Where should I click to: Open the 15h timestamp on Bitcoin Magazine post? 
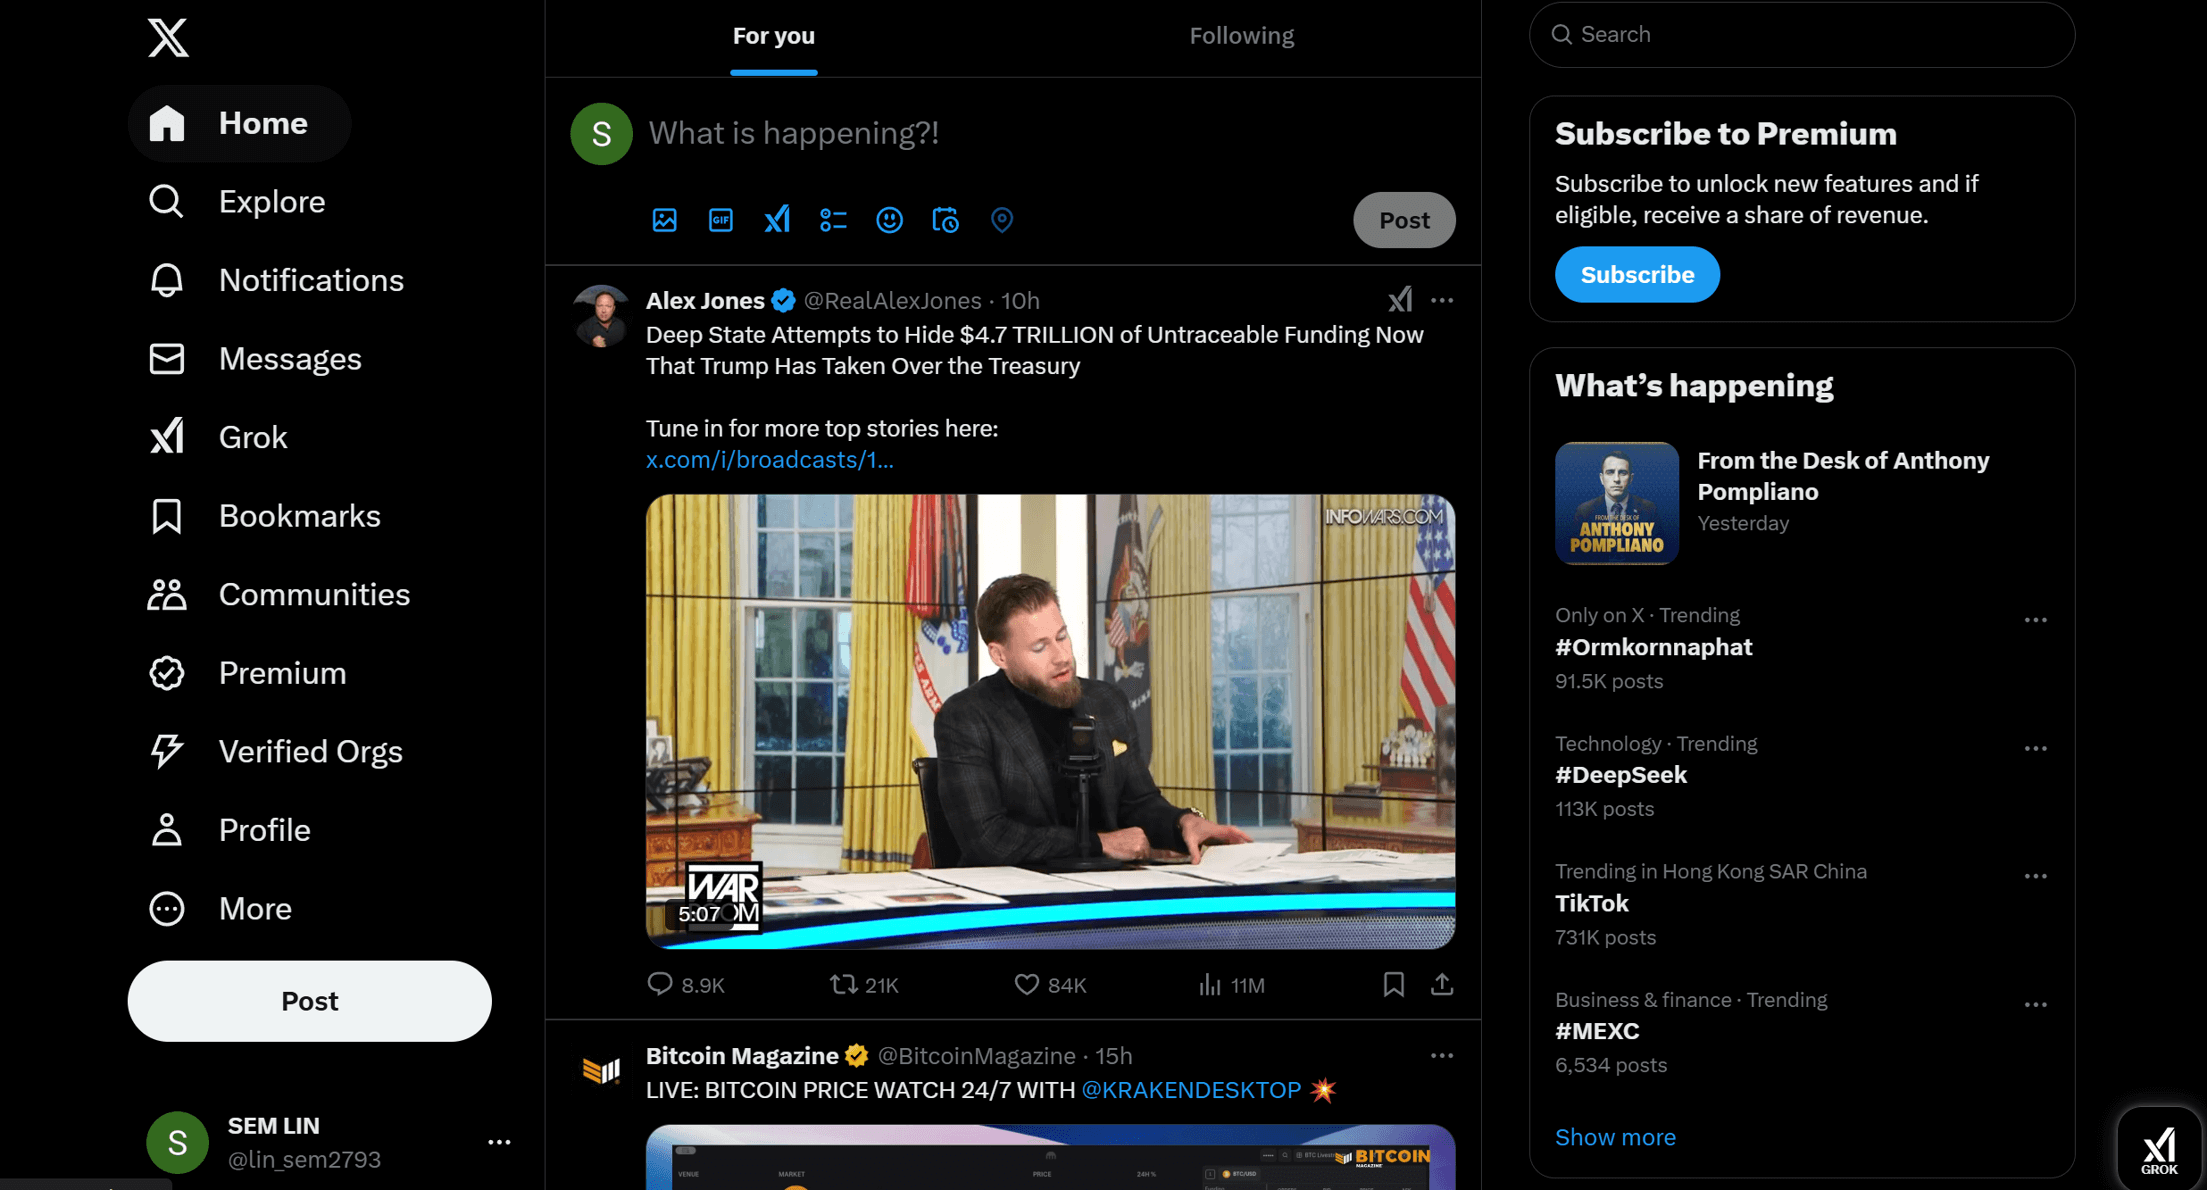(x=1114, y=1056)
